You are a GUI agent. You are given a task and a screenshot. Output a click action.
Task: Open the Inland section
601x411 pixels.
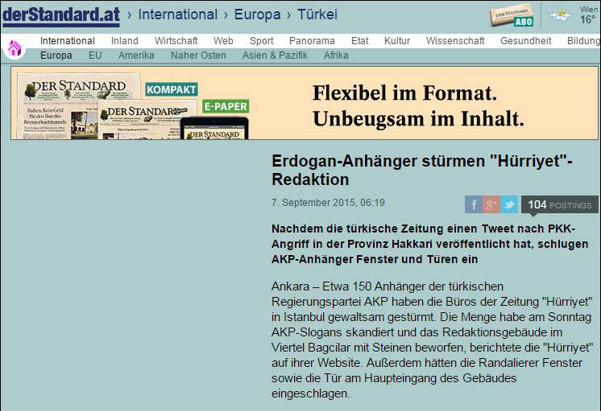pos(125,41)
